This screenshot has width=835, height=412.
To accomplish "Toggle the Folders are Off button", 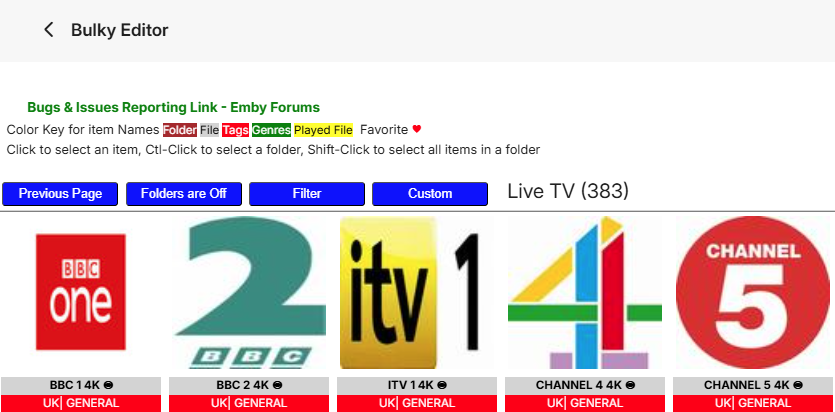I will (184, 194).
